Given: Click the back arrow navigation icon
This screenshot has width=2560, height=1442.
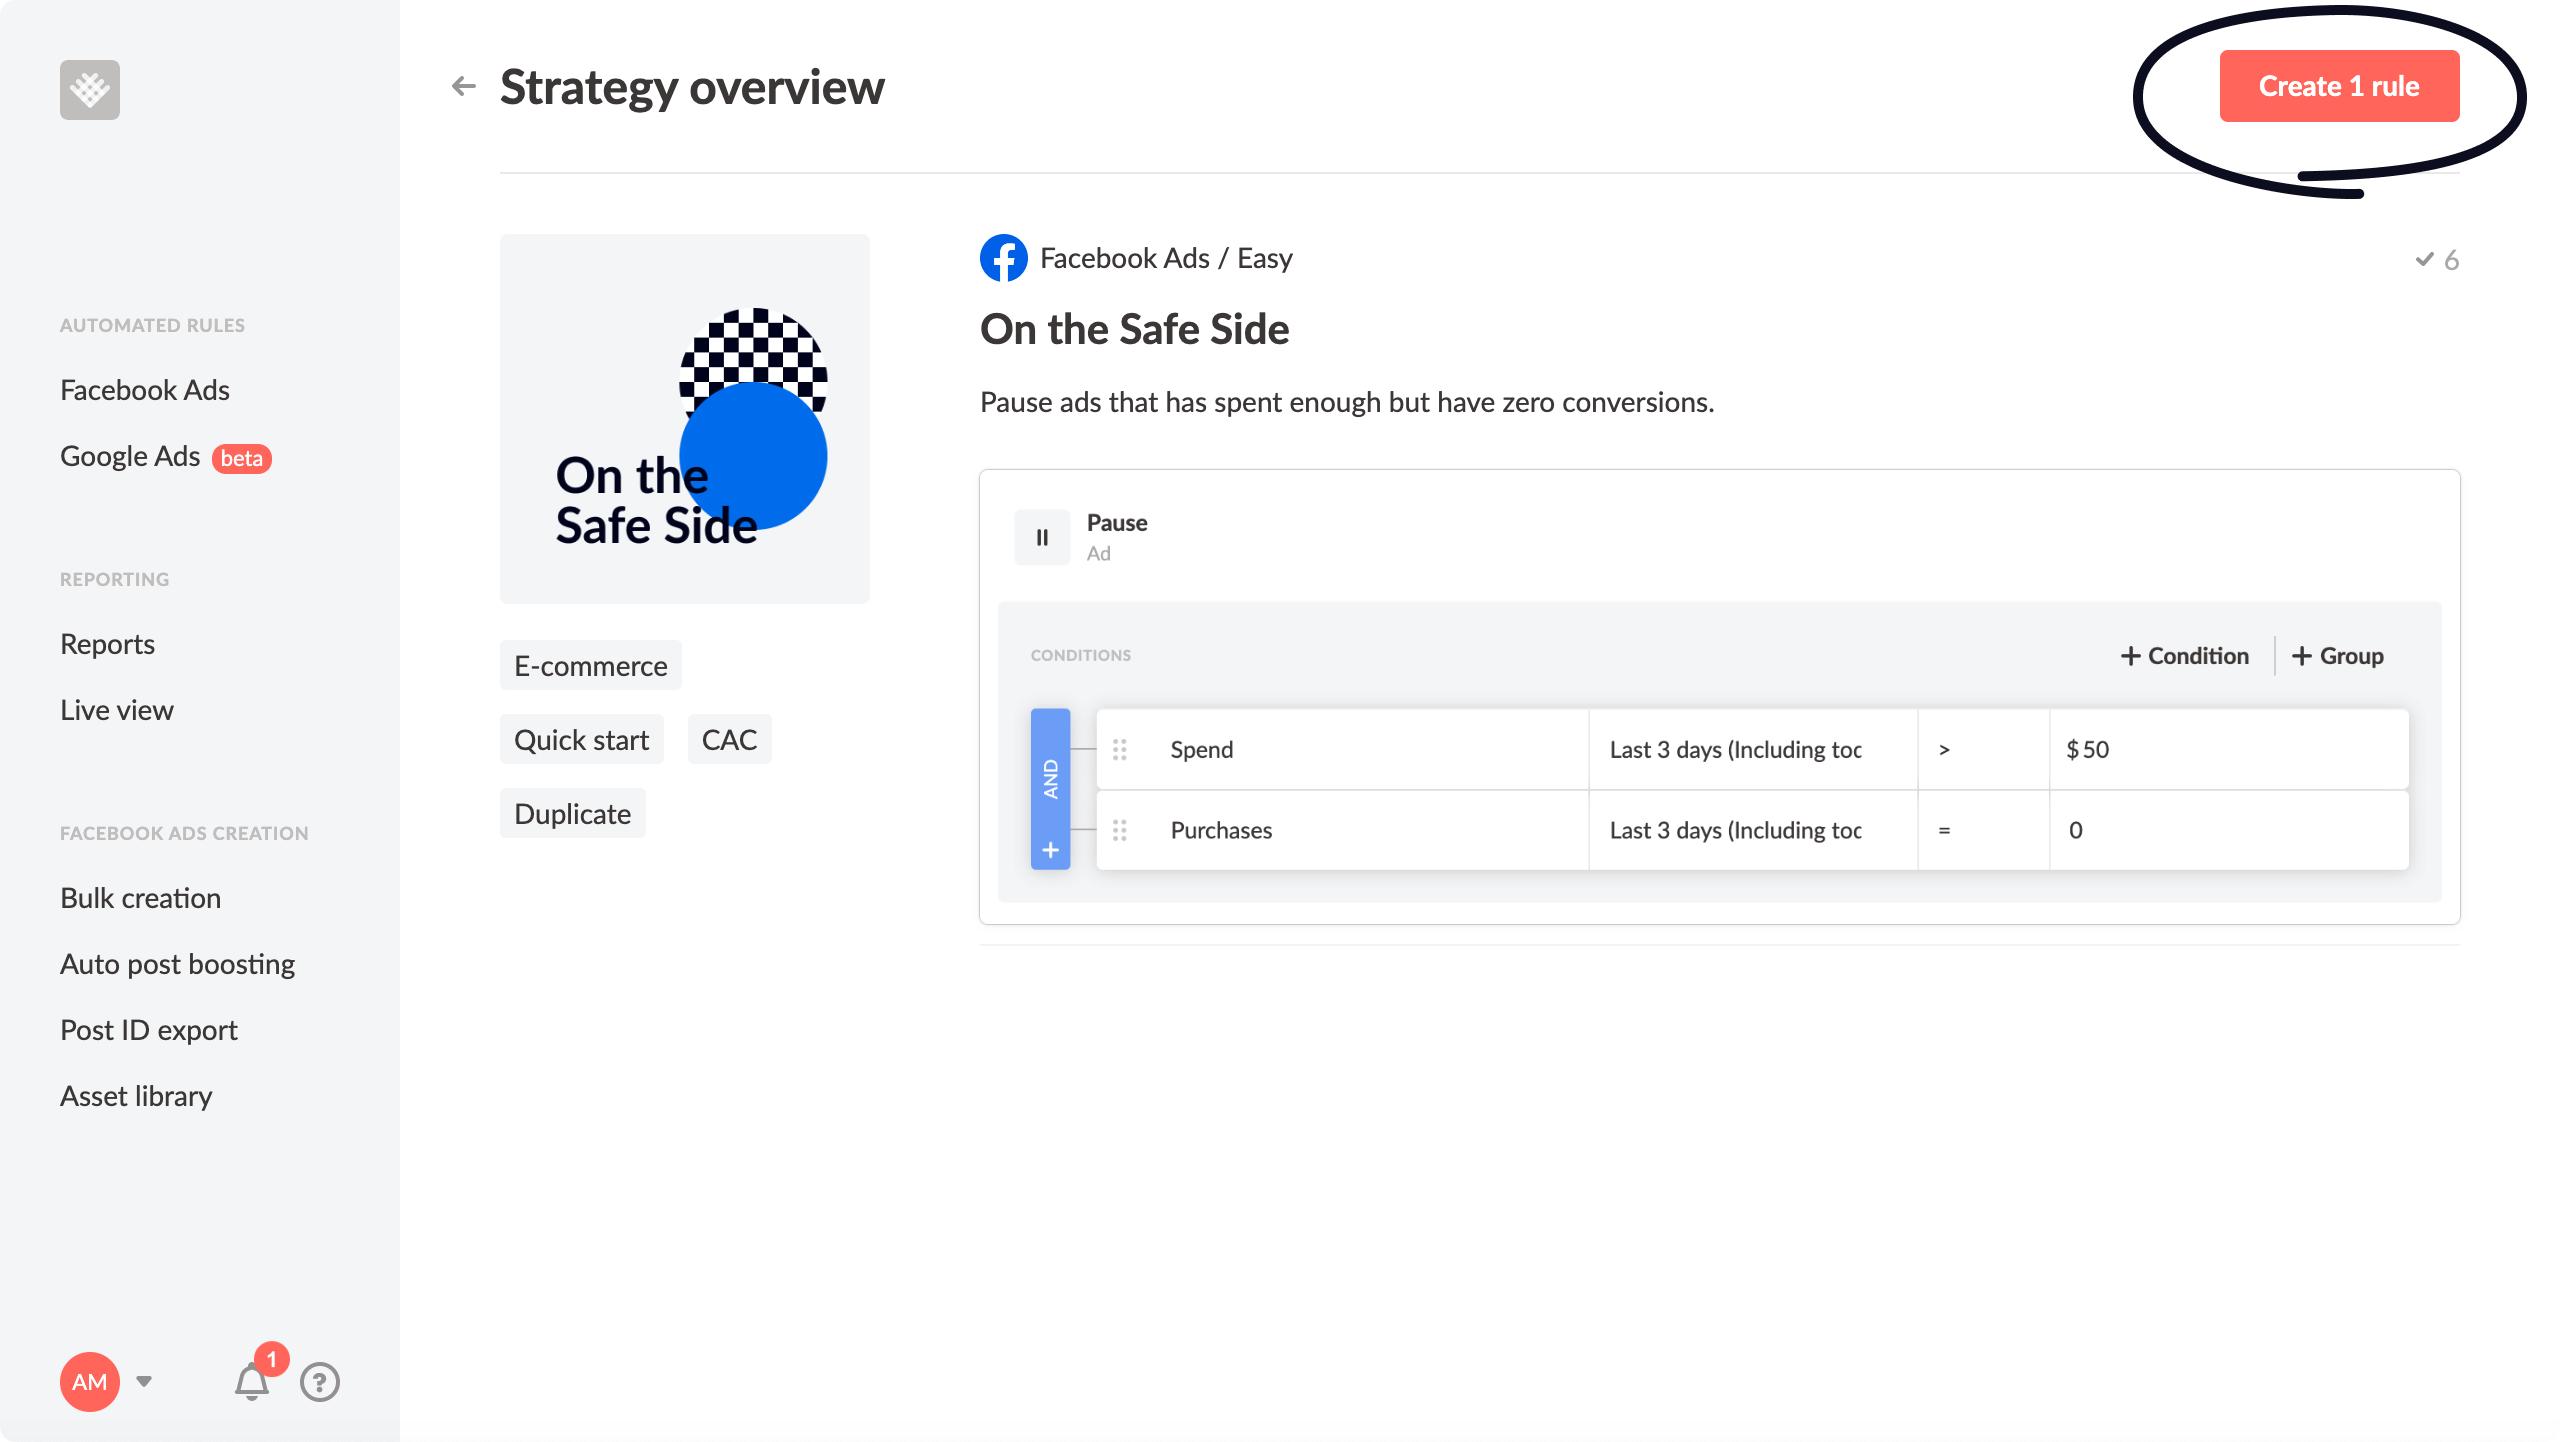Looking at the screenshot, I should (x=462, y=86).
